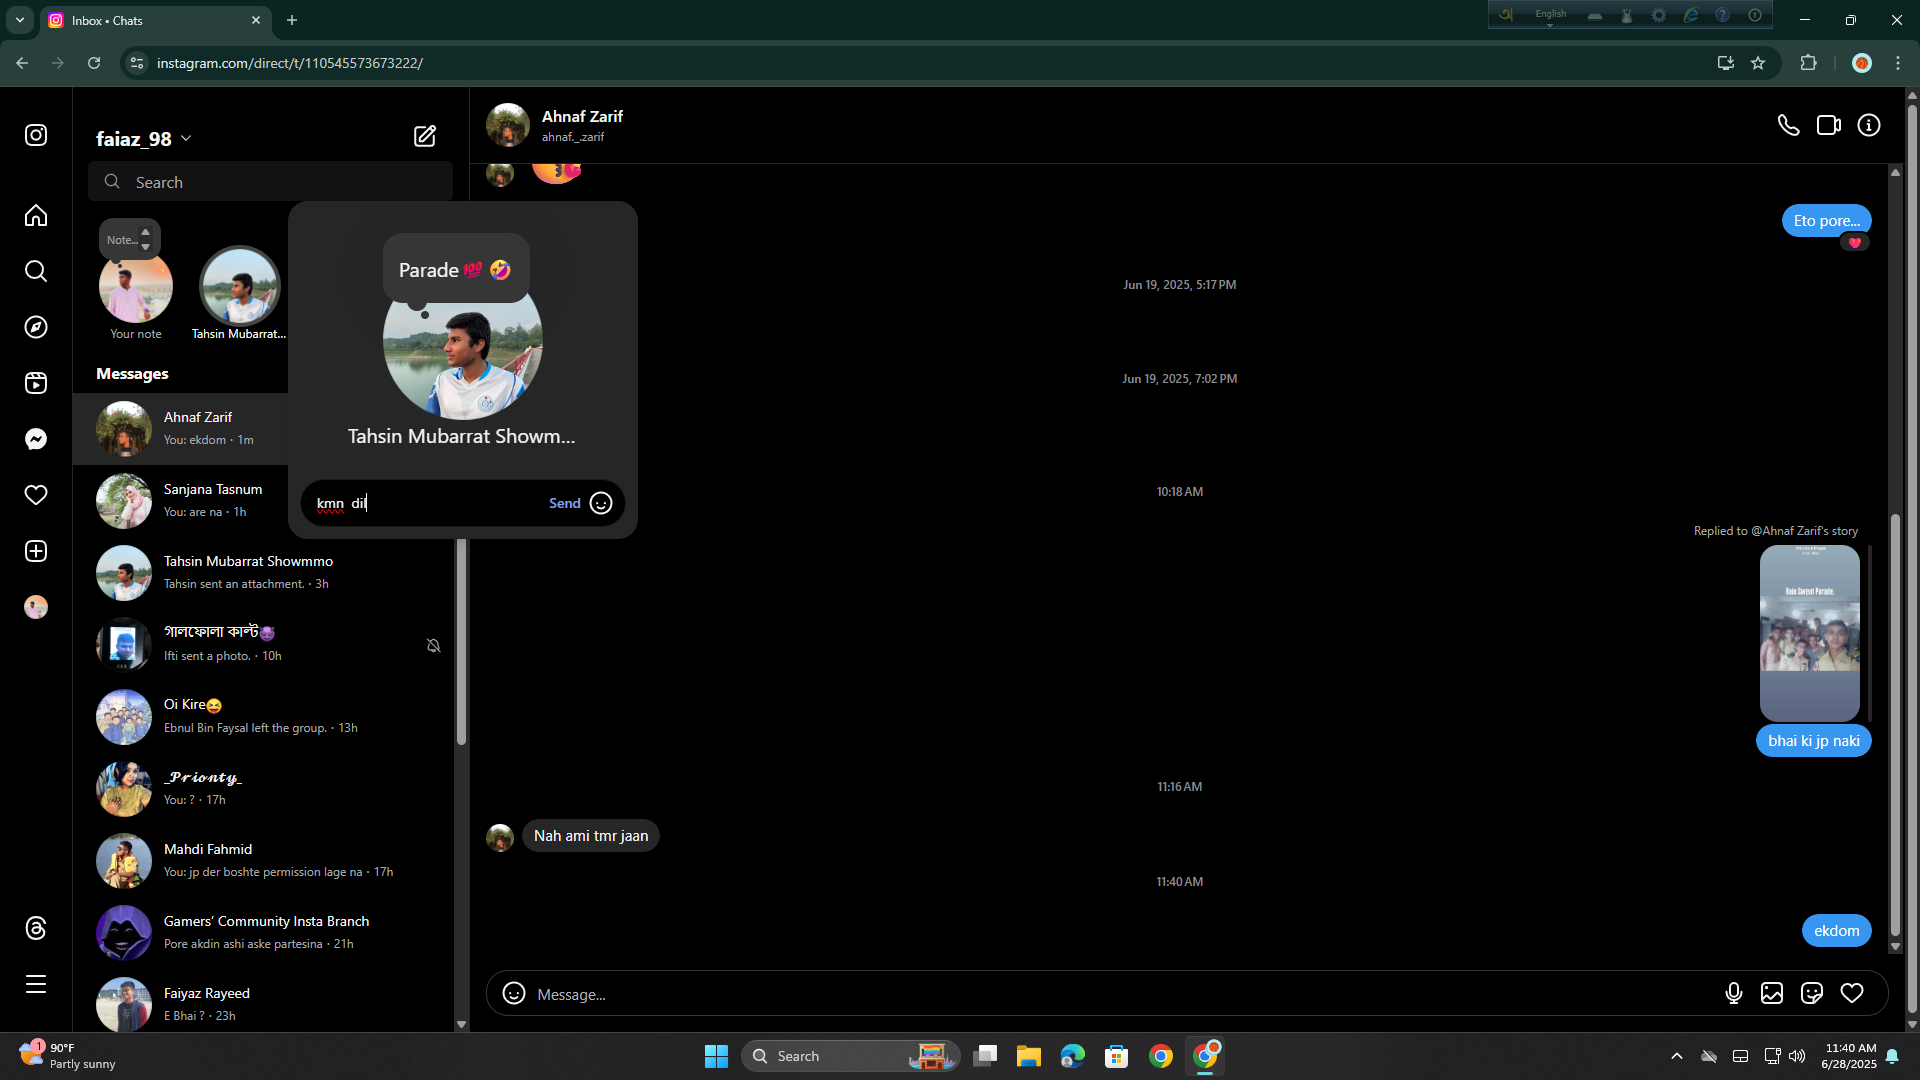This screenshot has height=1080, width=1920.
Task: Start audio call with Ahnaf Zarif
Action: pyautogui.click(x=1789, y=125)
